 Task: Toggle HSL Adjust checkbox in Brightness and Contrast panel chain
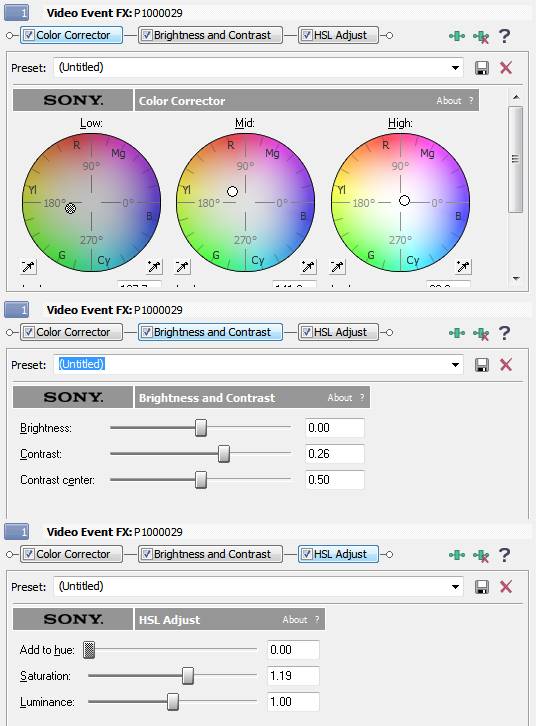pos(306,332)
